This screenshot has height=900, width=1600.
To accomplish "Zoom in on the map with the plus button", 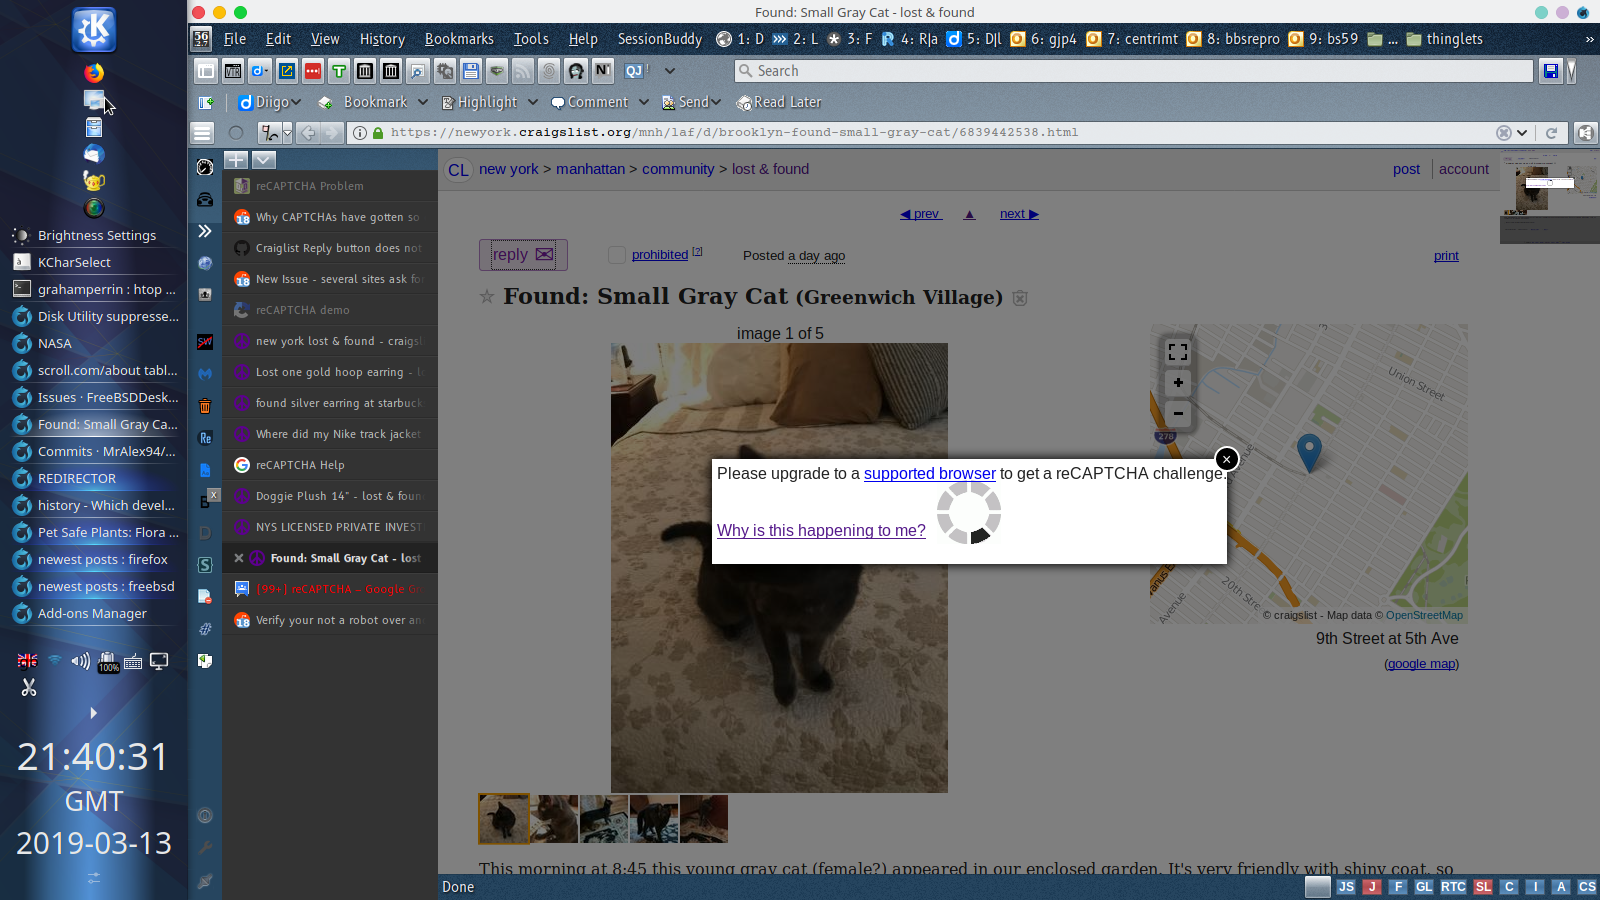I will click(1178, 383).
